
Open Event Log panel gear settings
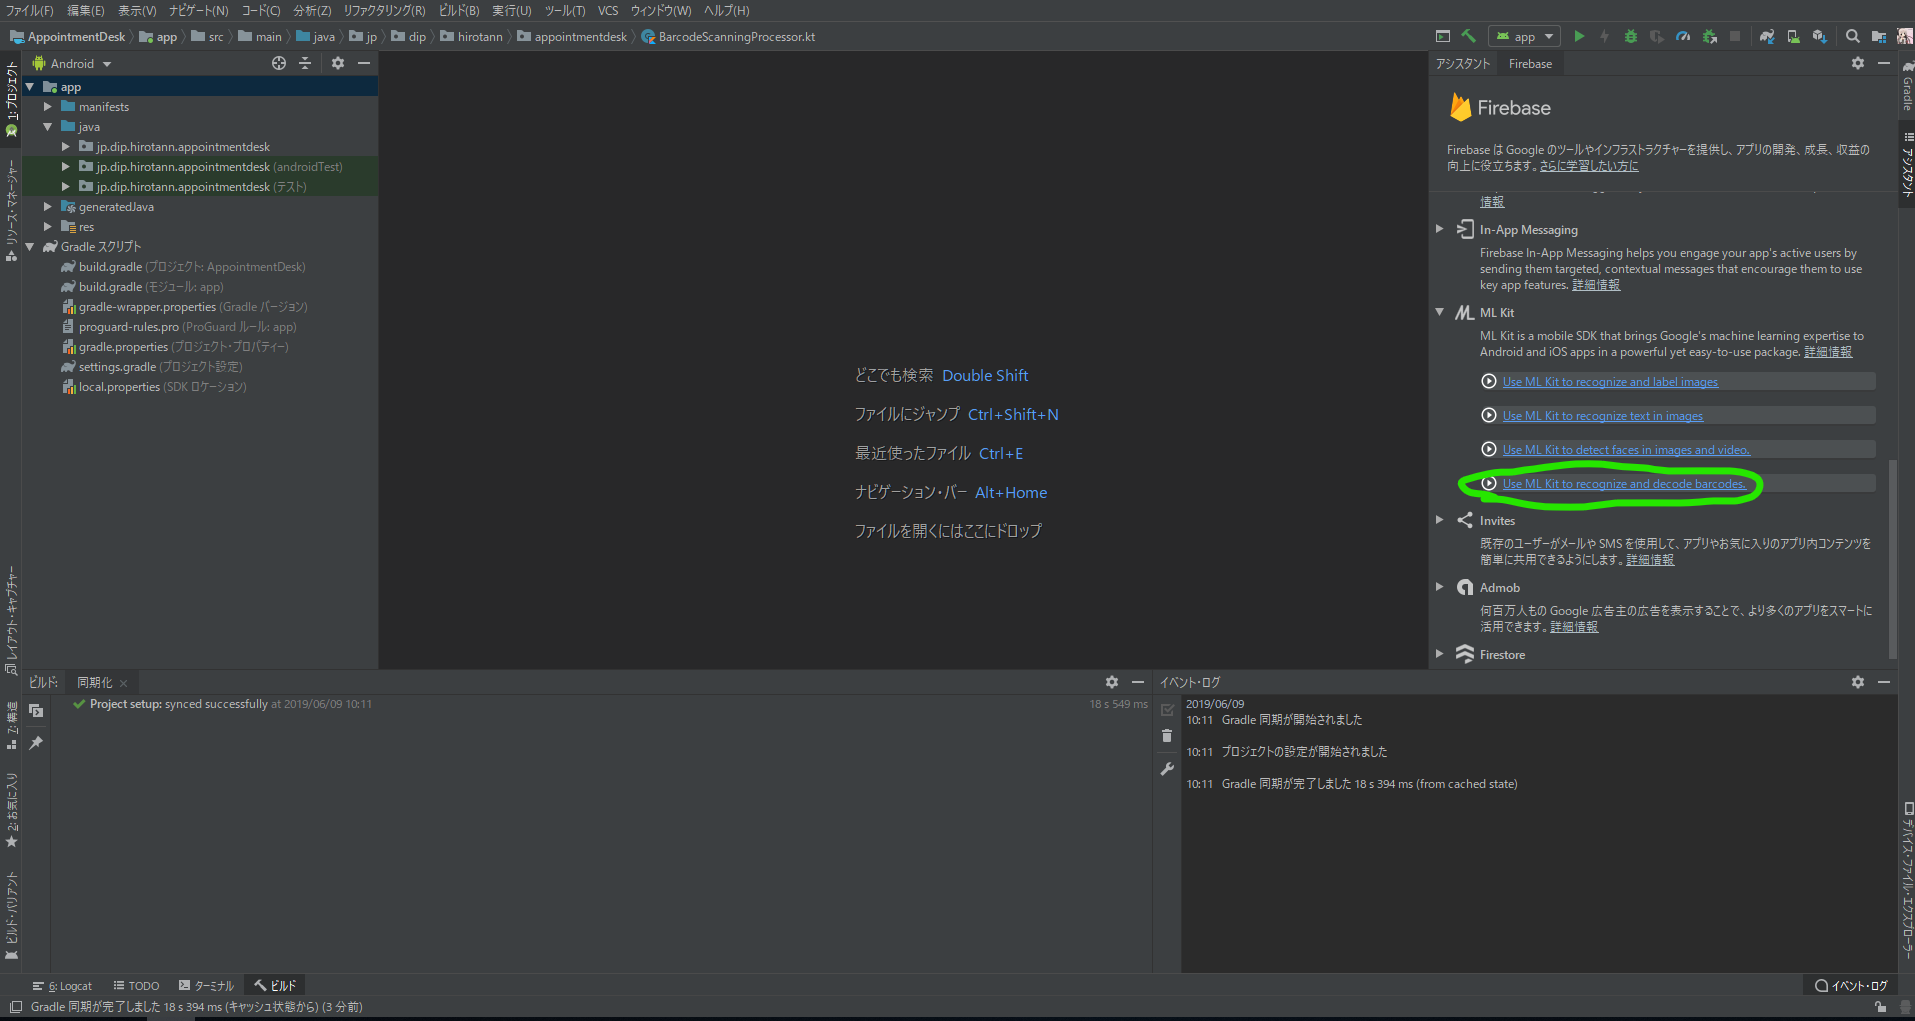pyautogui.click(x=1858, y=682)
